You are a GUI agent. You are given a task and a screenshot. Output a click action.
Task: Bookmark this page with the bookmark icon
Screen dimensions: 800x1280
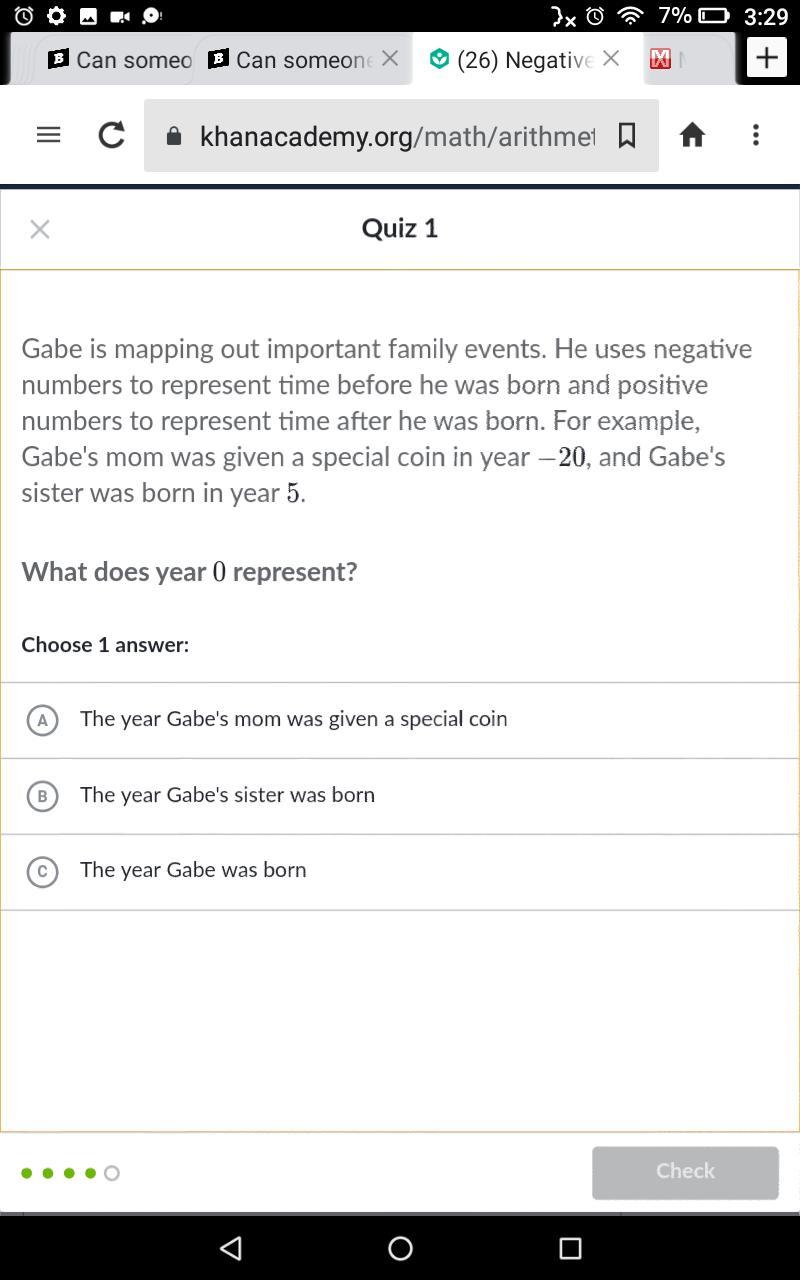627,135
